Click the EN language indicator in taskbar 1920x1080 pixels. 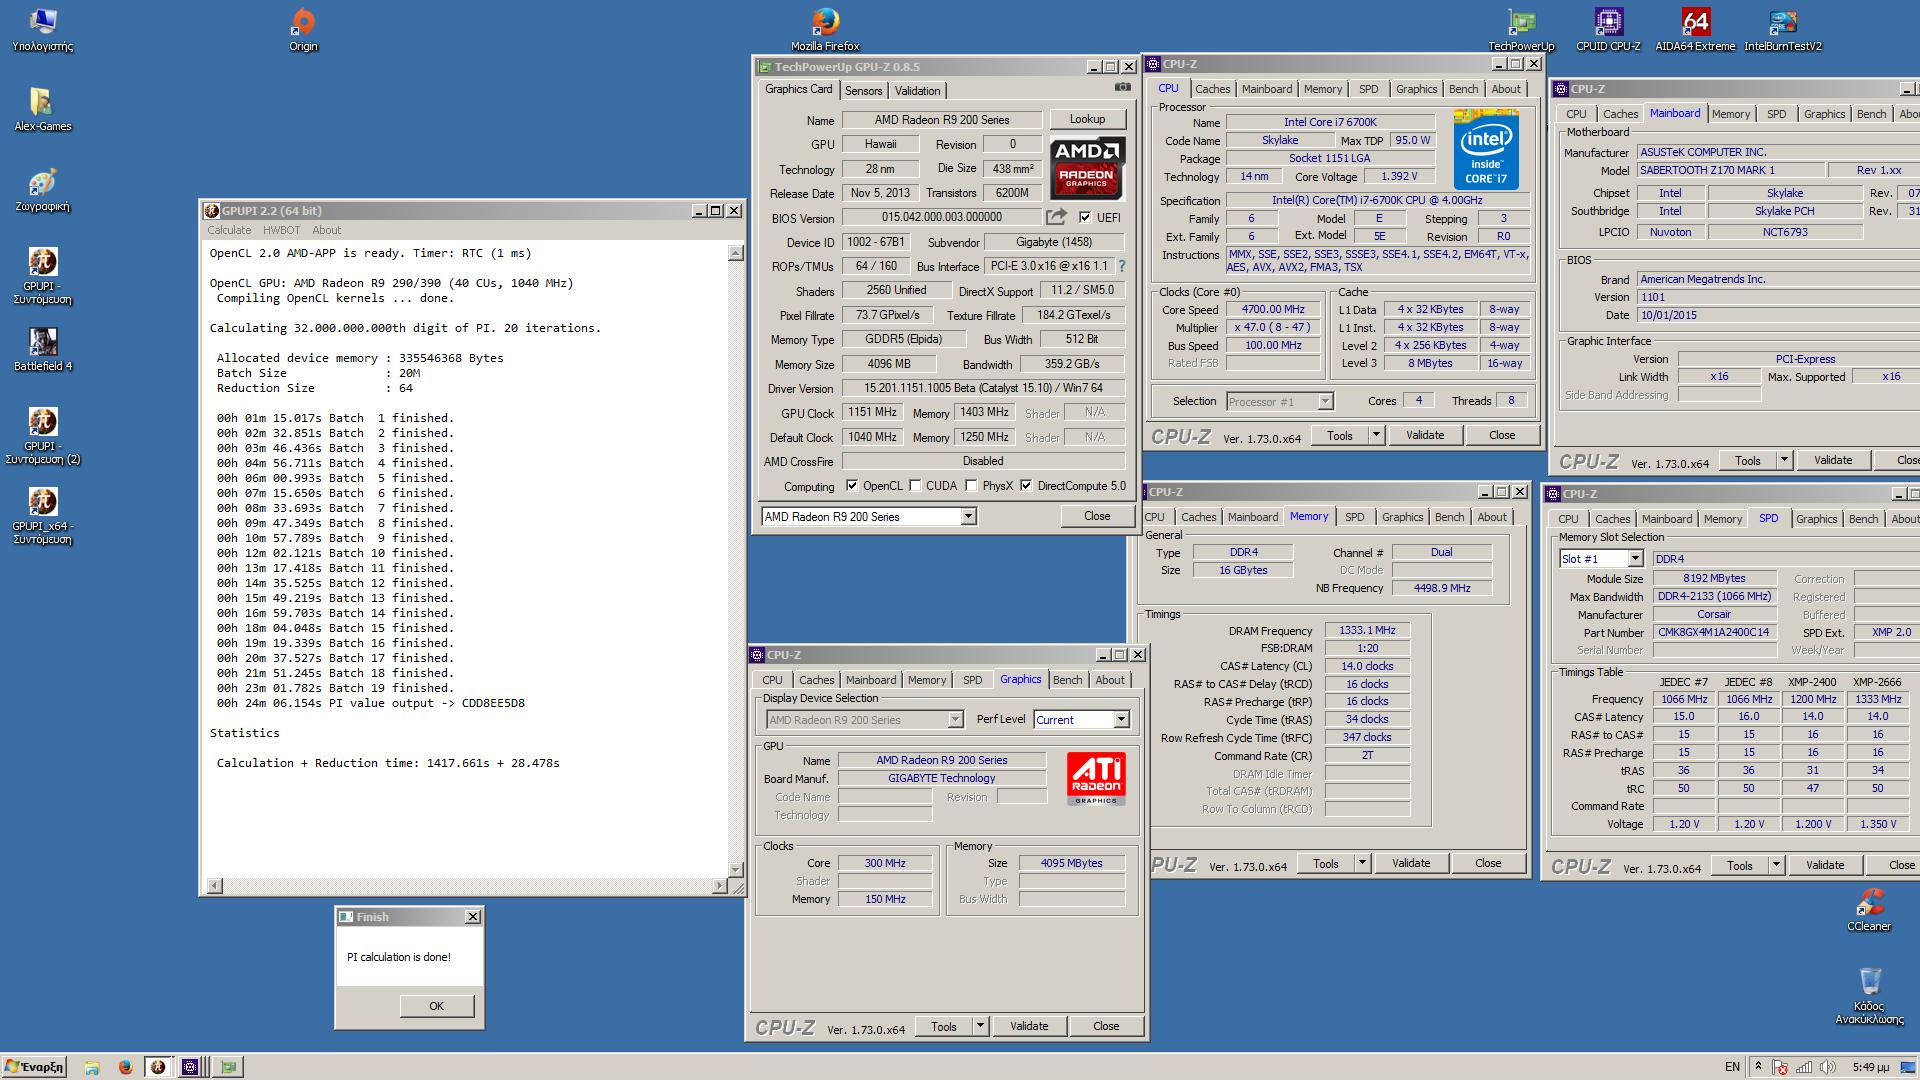point(1732,1067)
